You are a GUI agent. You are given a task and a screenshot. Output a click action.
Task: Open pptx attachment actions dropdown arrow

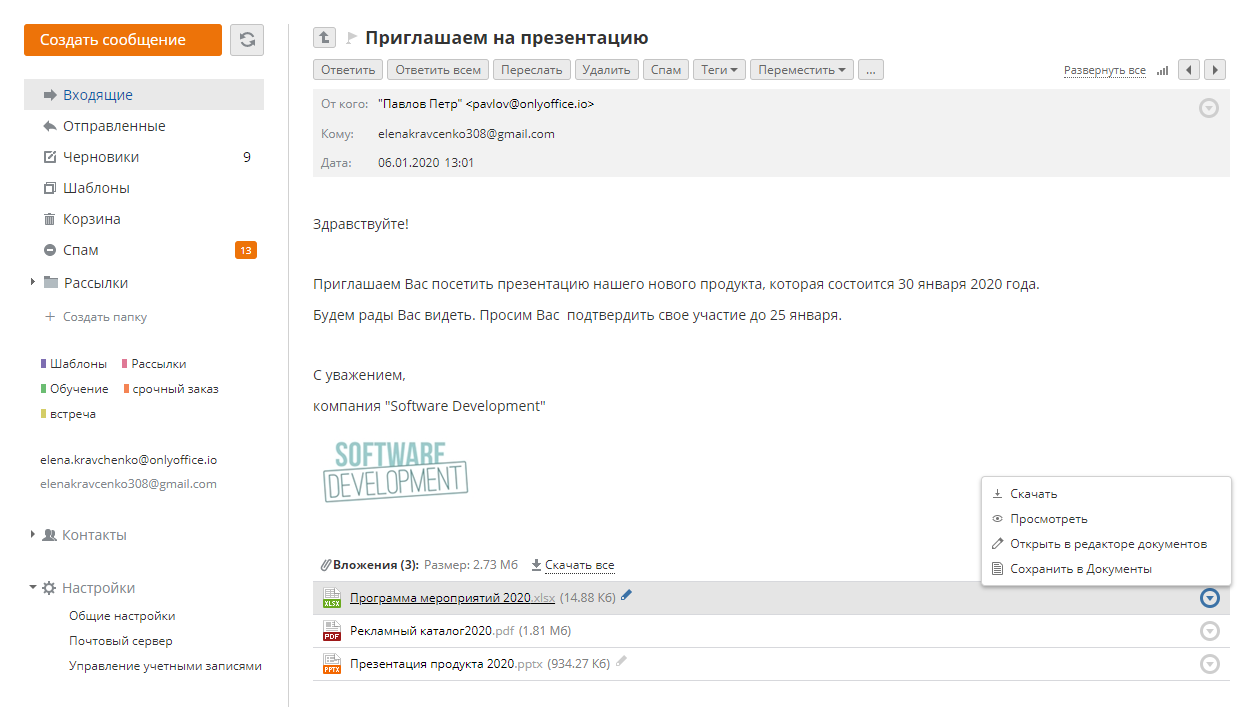[1210, 664]
